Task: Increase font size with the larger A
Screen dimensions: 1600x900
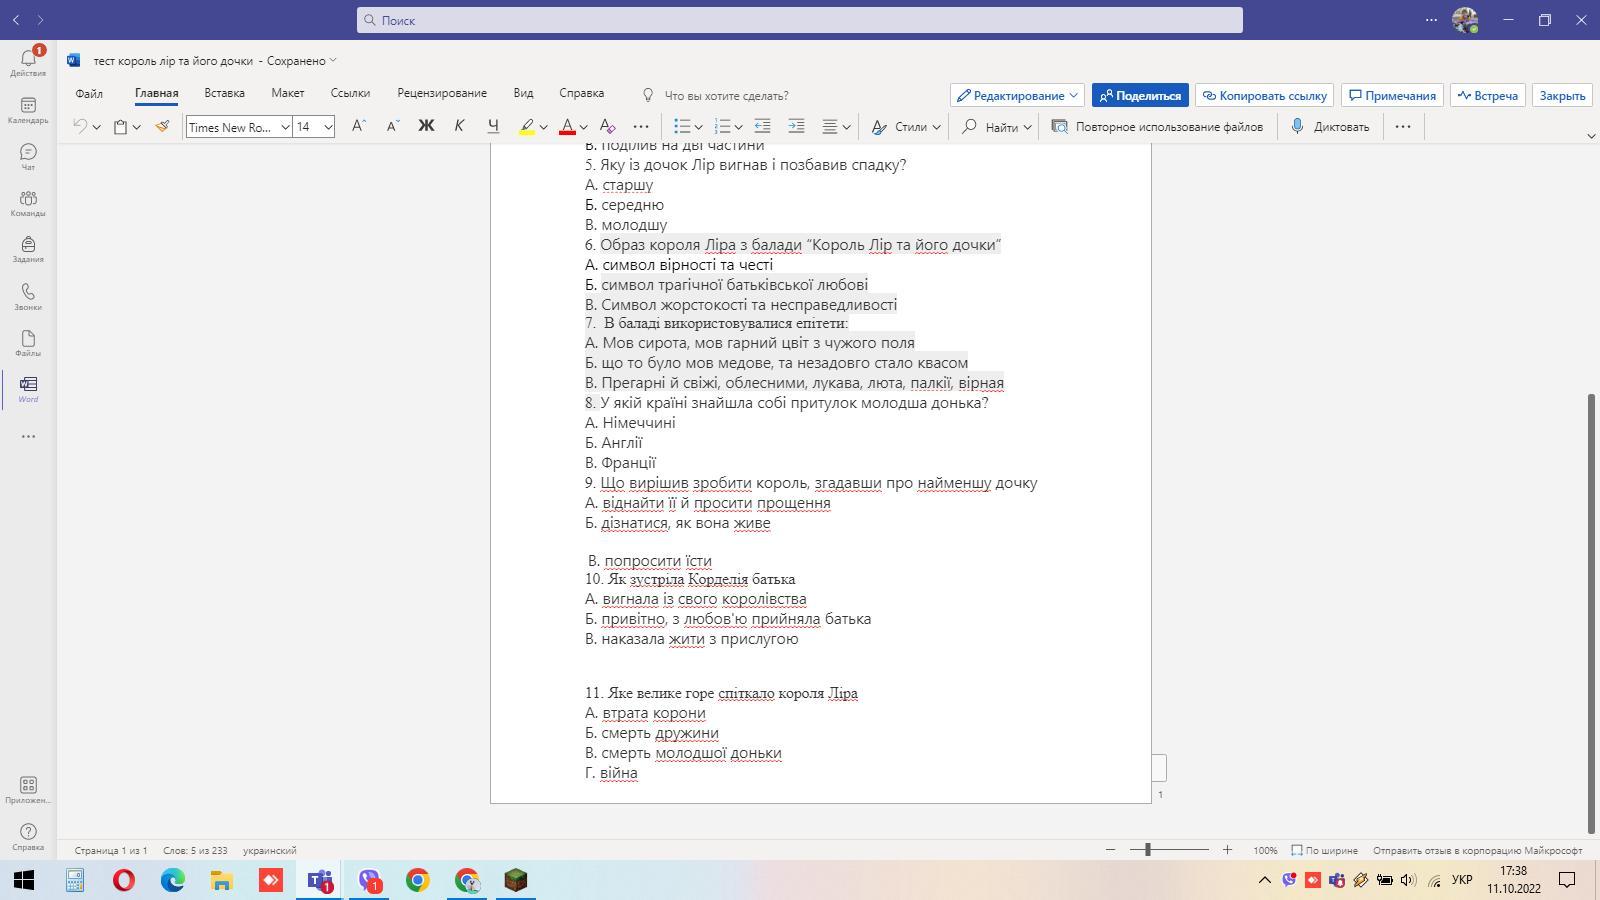Action: pos(358,126)
